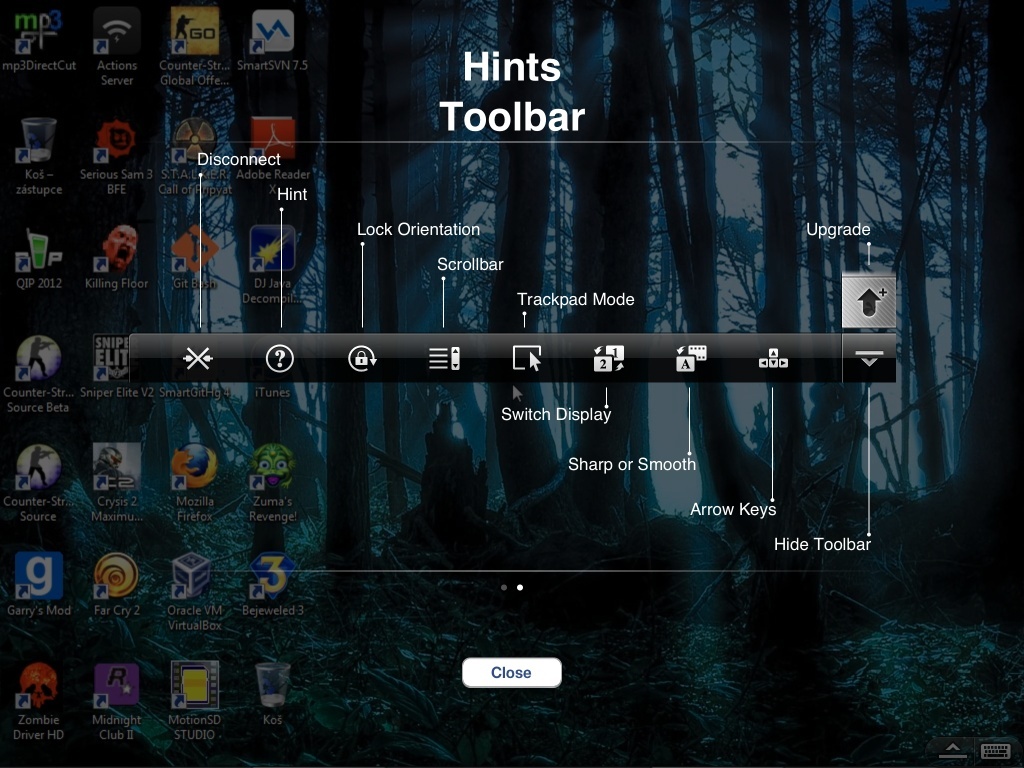
Task: Open iTunes from the desktop
Action: pos(271,360)
